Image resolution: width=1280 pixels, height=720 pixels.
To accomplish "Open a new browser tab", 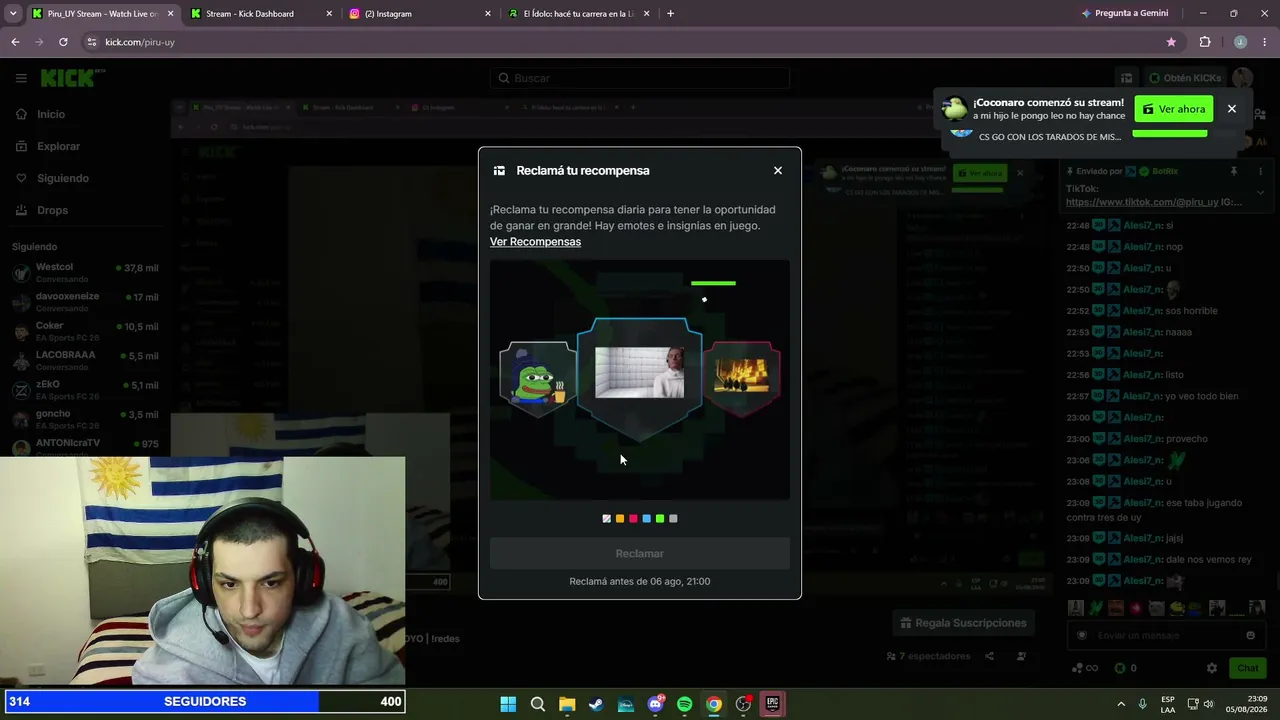I will (670, 14).
